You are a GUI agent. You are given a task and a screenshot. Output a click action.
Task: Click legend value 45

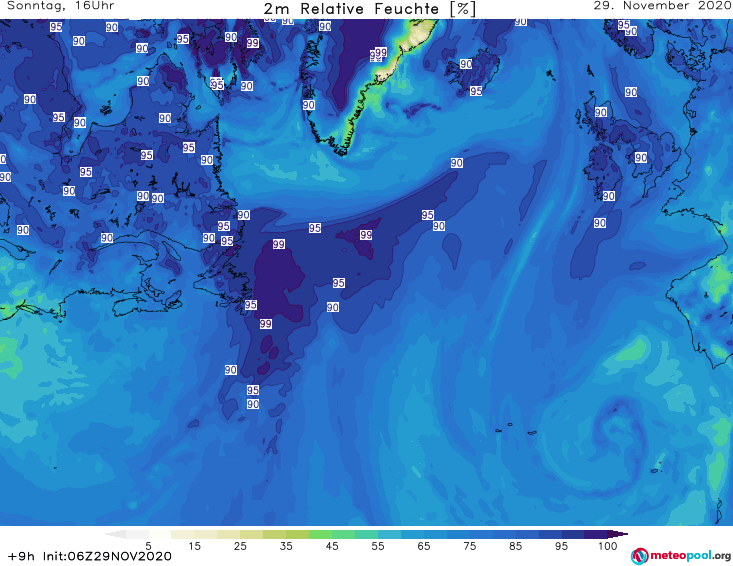click(331, 546)
